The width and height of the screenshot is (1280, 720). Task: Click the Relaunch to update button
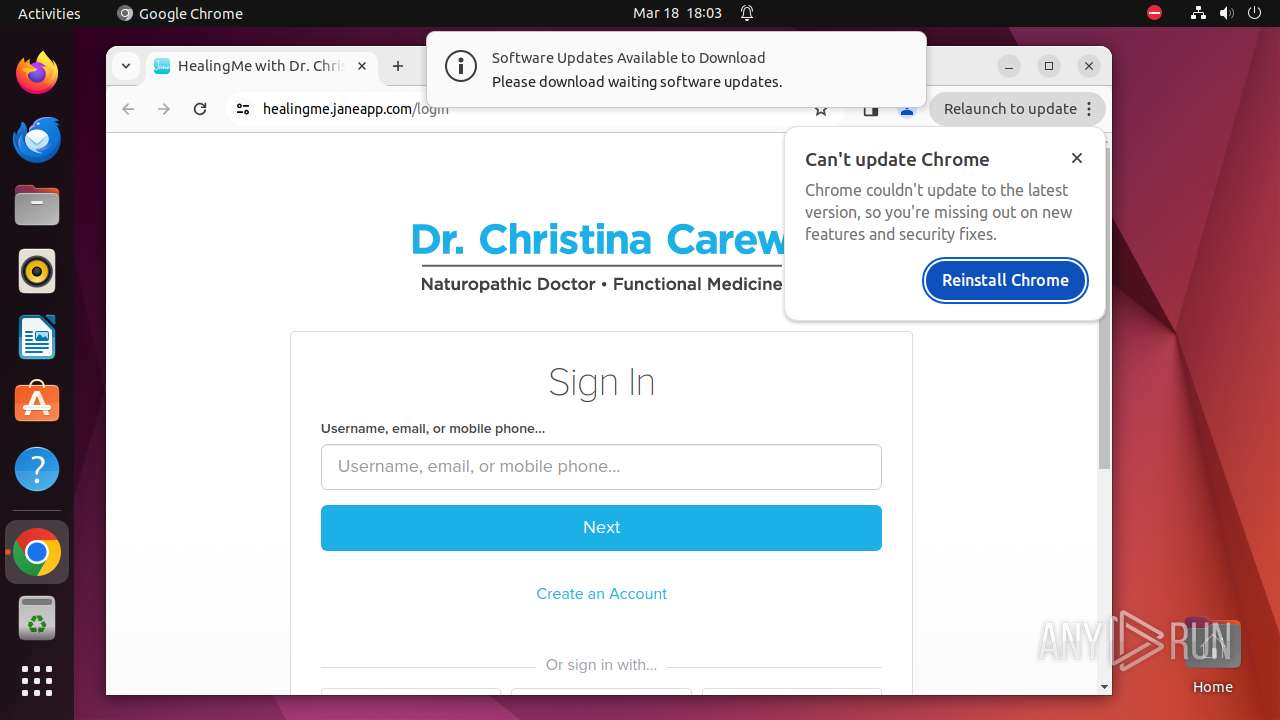(1017, 109)
